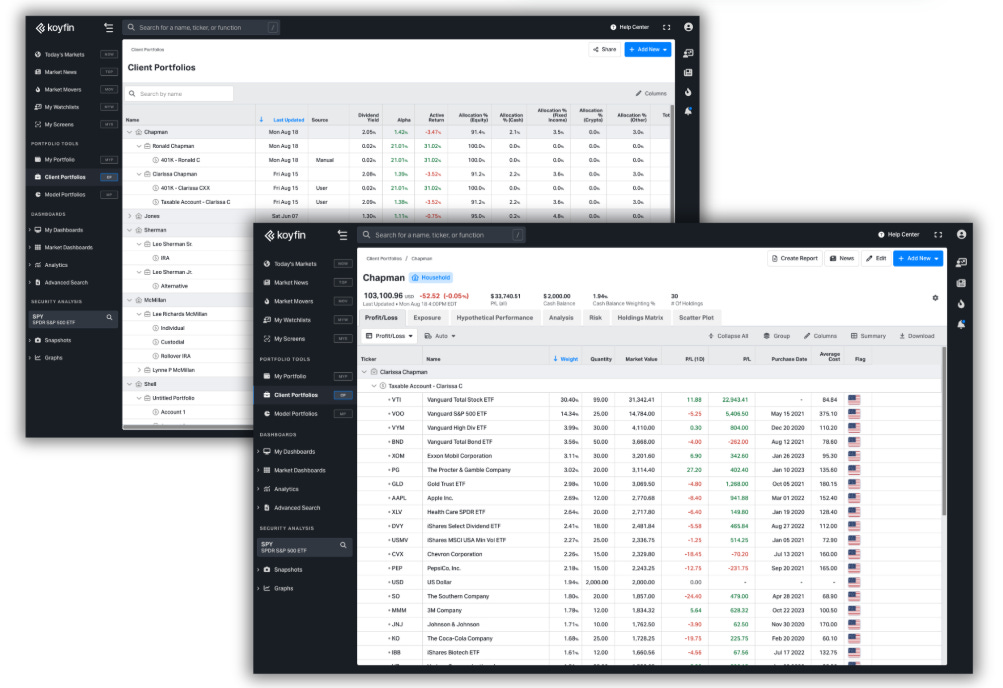Click the Share button in the back window

(604, 49)
